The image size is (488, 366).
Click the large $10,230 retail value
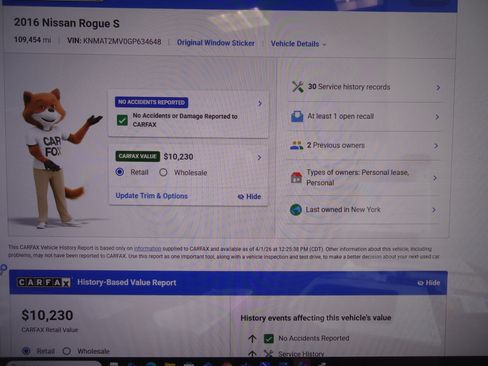pyautogui.click(x=47, y=315)
